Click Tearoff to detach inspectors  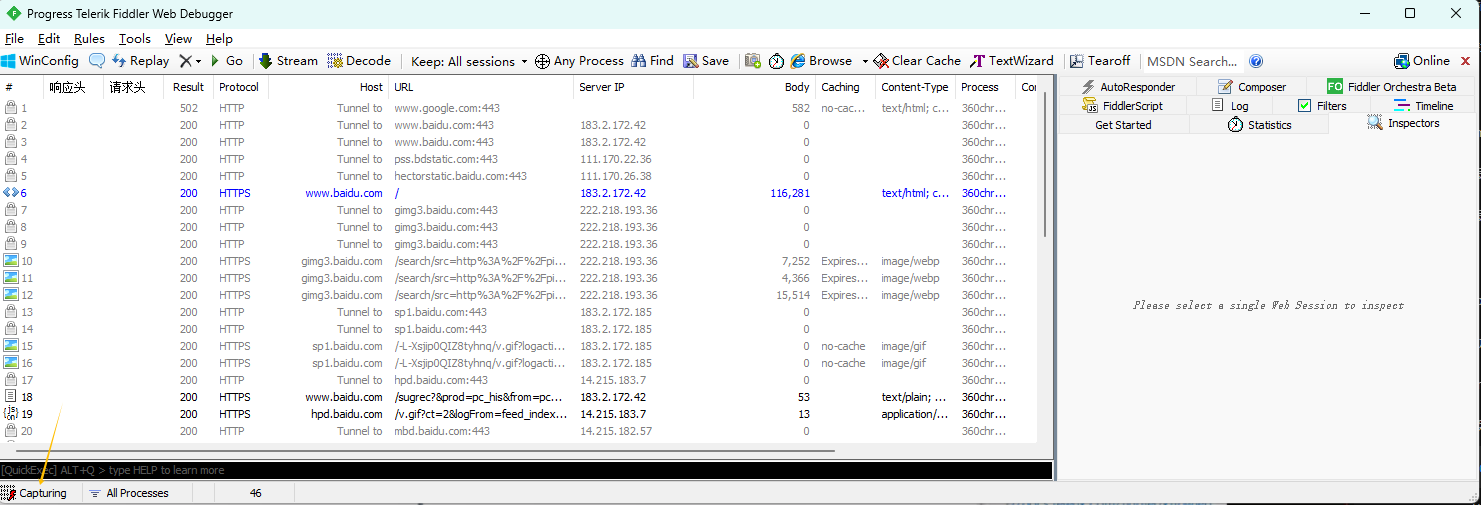click(x=1100, y=61)
